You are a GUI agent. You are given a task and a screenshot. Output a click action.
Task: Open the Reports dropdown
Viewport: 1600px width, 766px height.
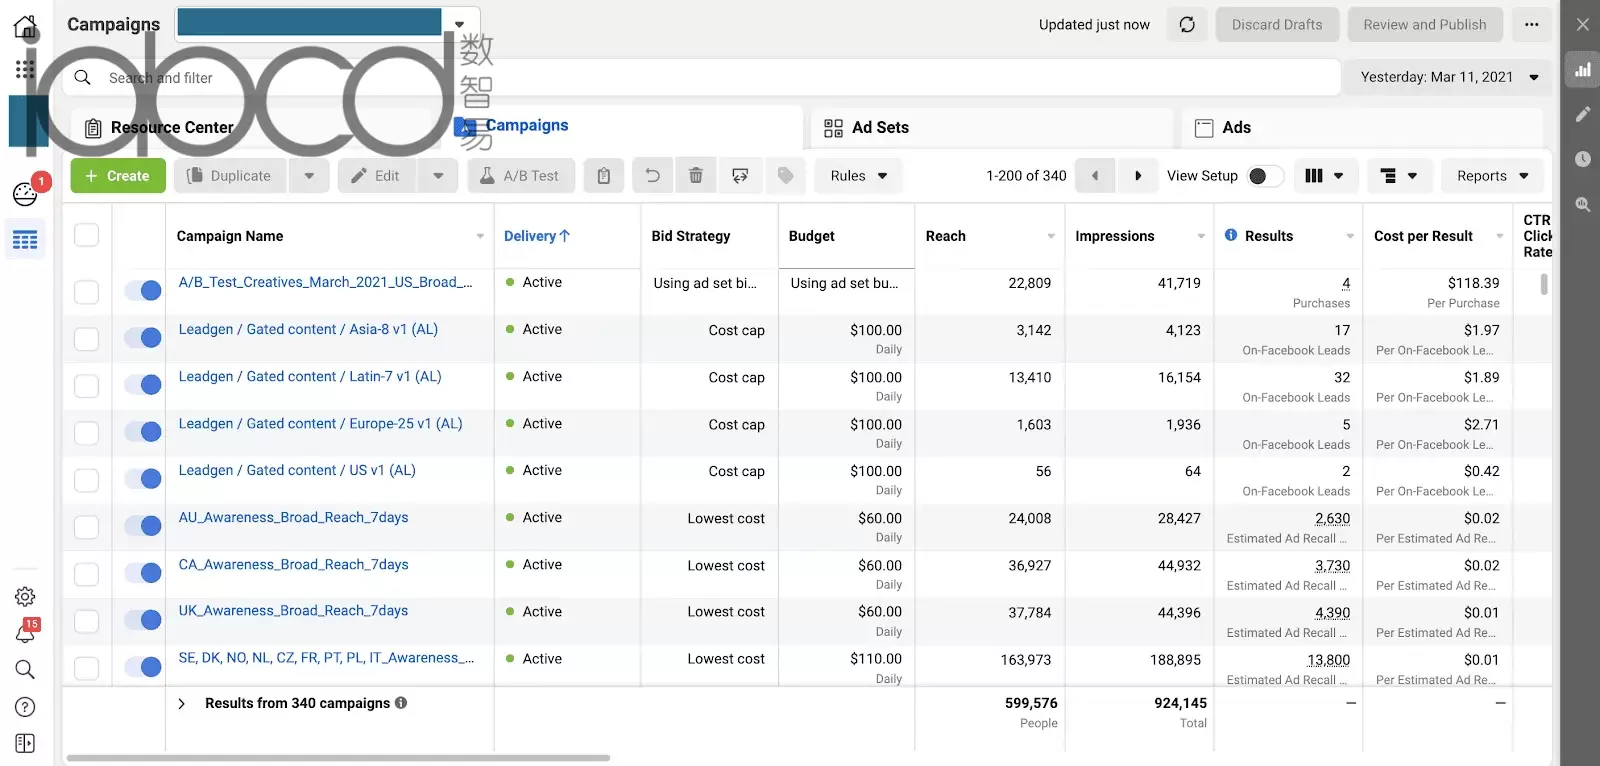point(1492,176)
